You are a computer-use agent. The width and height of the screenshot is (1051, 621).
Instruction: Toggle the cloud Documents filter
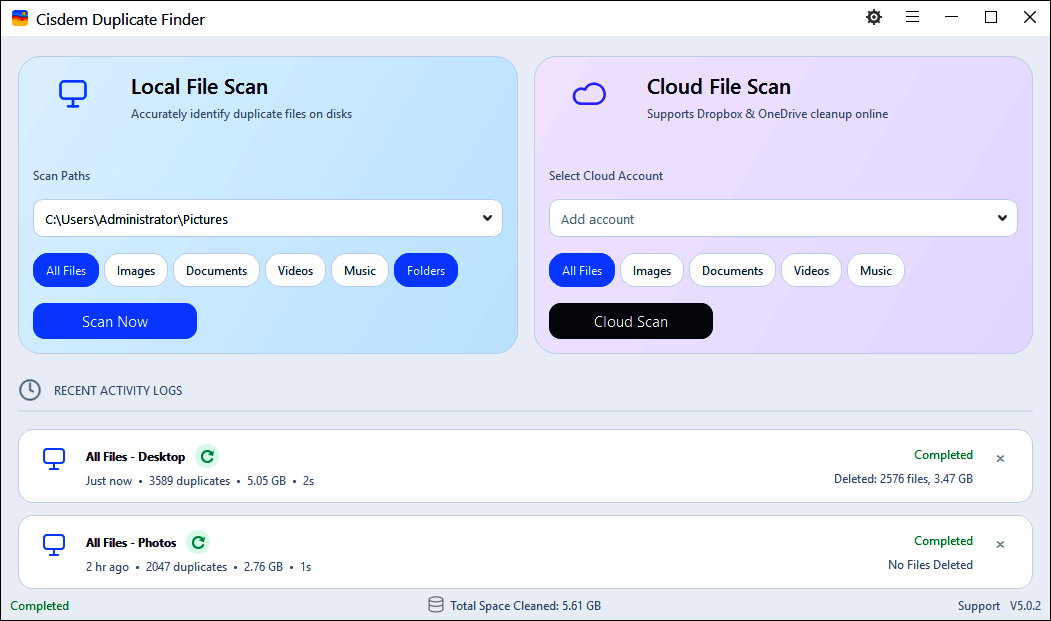(733, 270)
